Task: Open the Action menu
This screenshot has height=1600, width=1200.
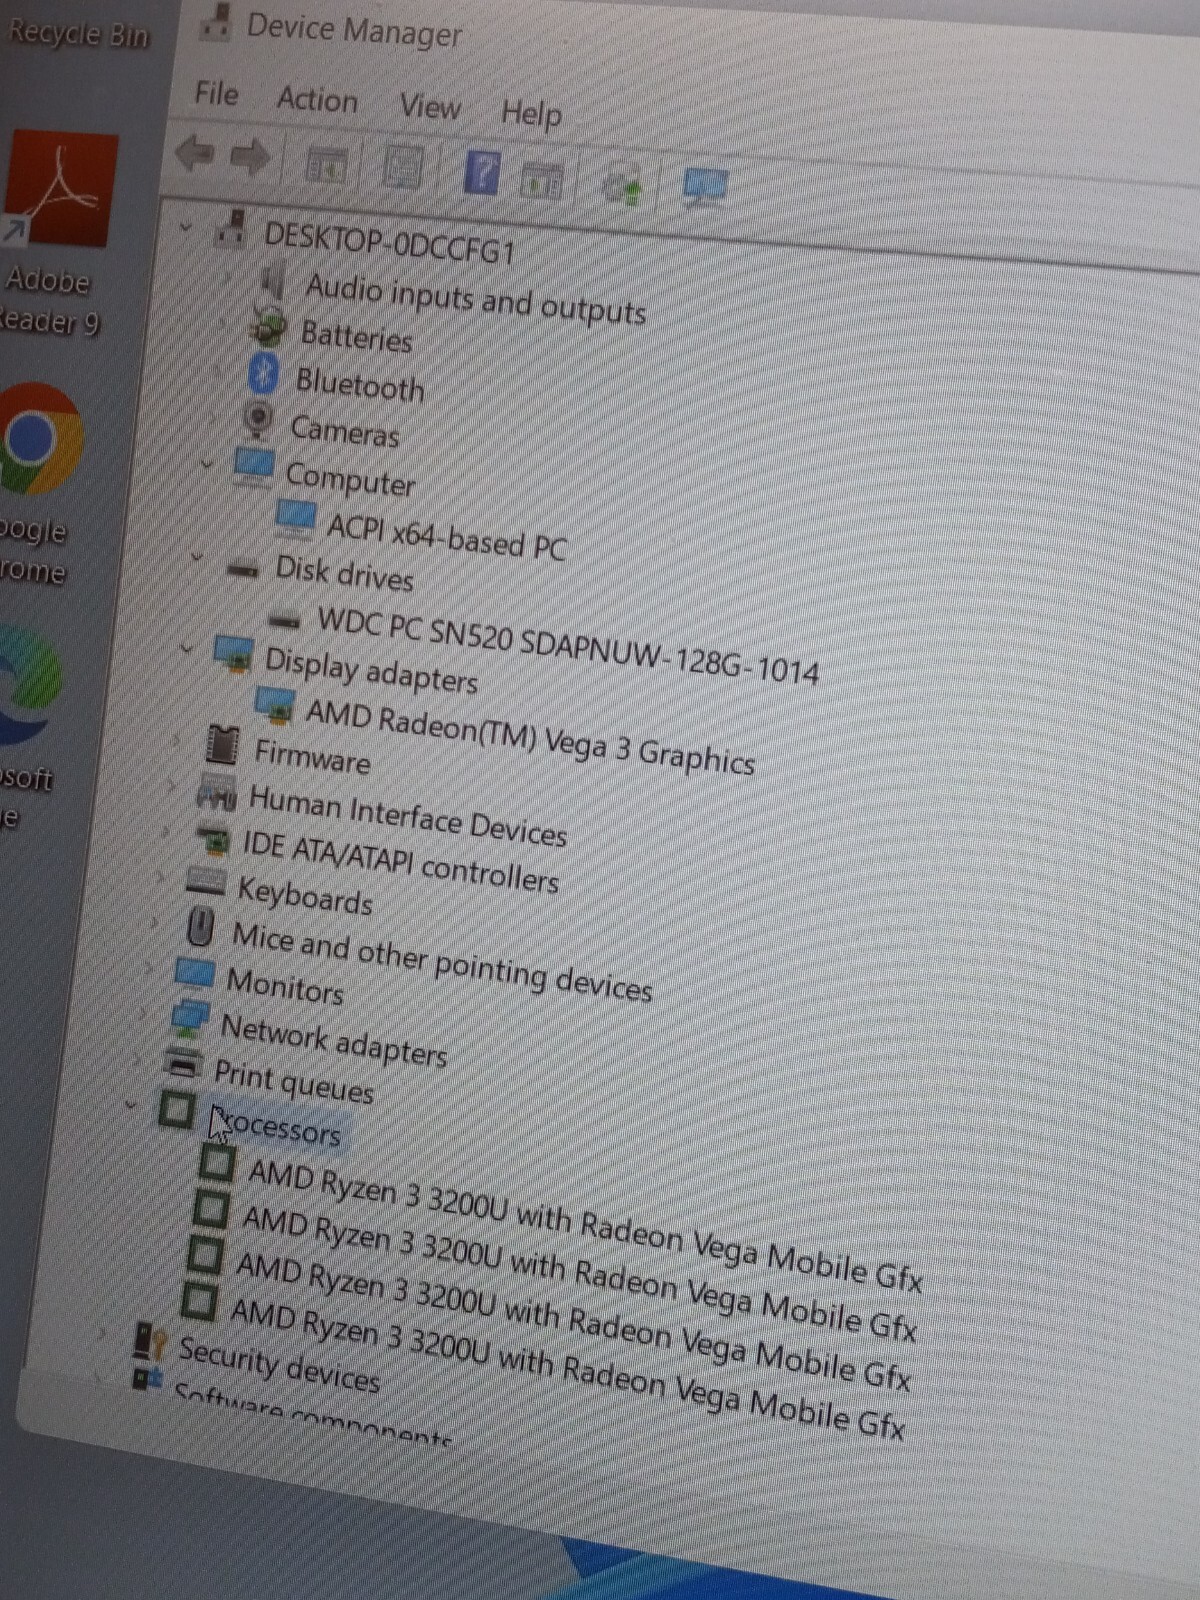Action: pos(317,100)
